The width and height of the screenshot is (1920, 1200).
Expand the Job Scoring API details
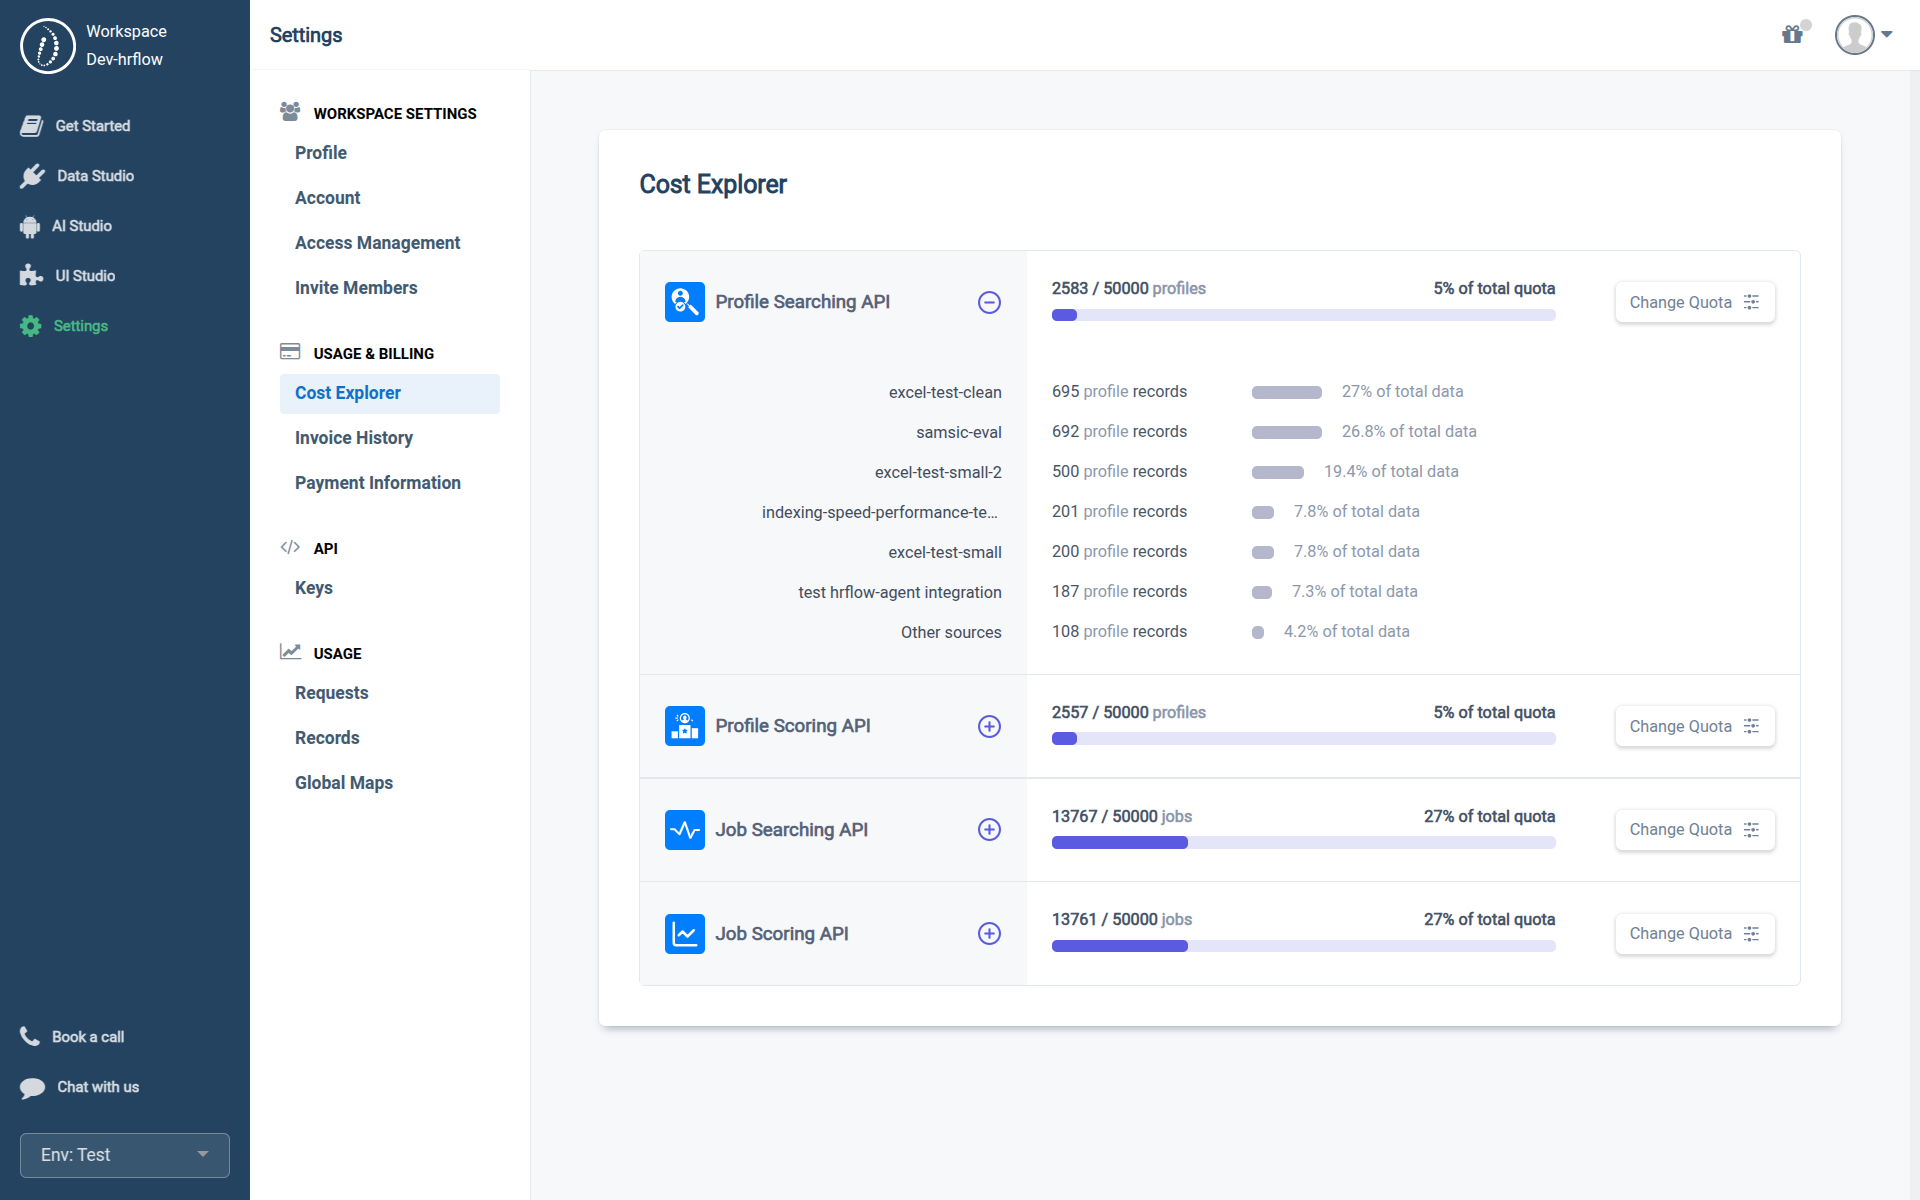click(989, 934)
